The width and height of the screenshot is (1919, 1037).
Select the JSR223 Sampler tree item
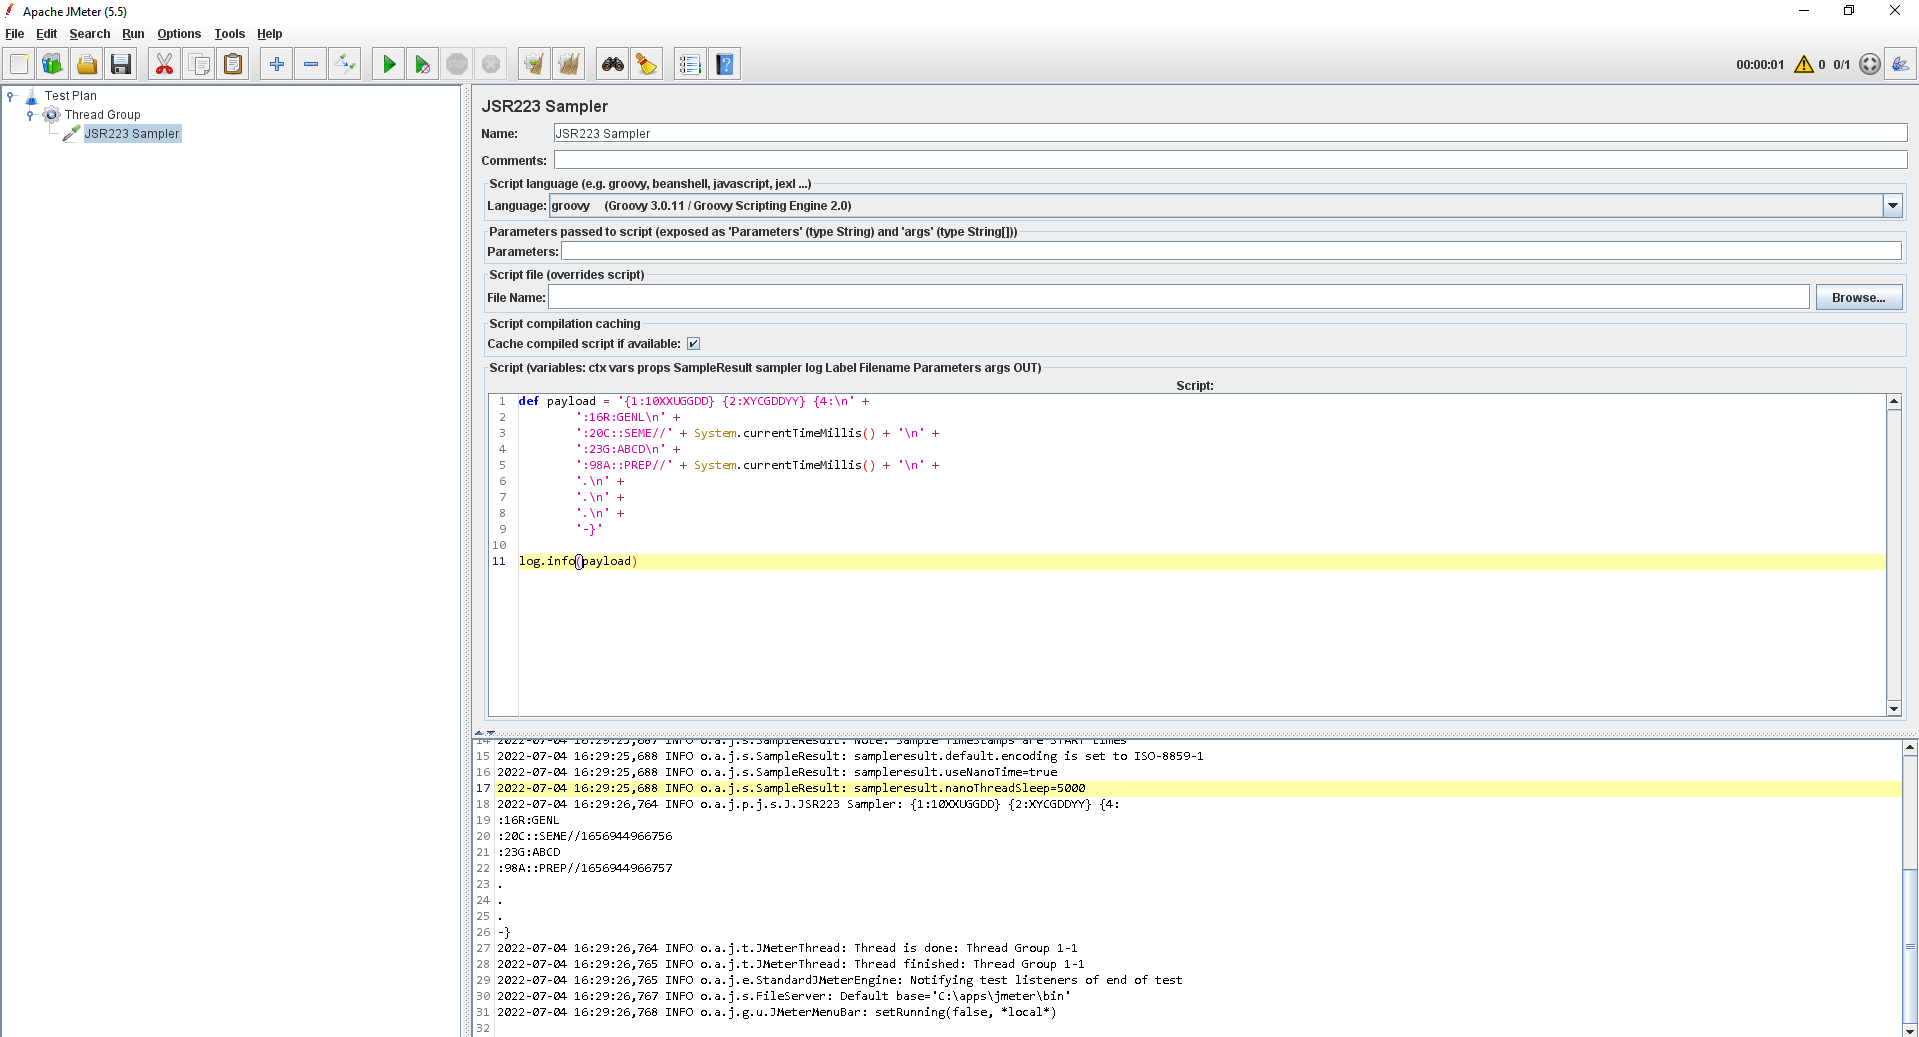131,133
